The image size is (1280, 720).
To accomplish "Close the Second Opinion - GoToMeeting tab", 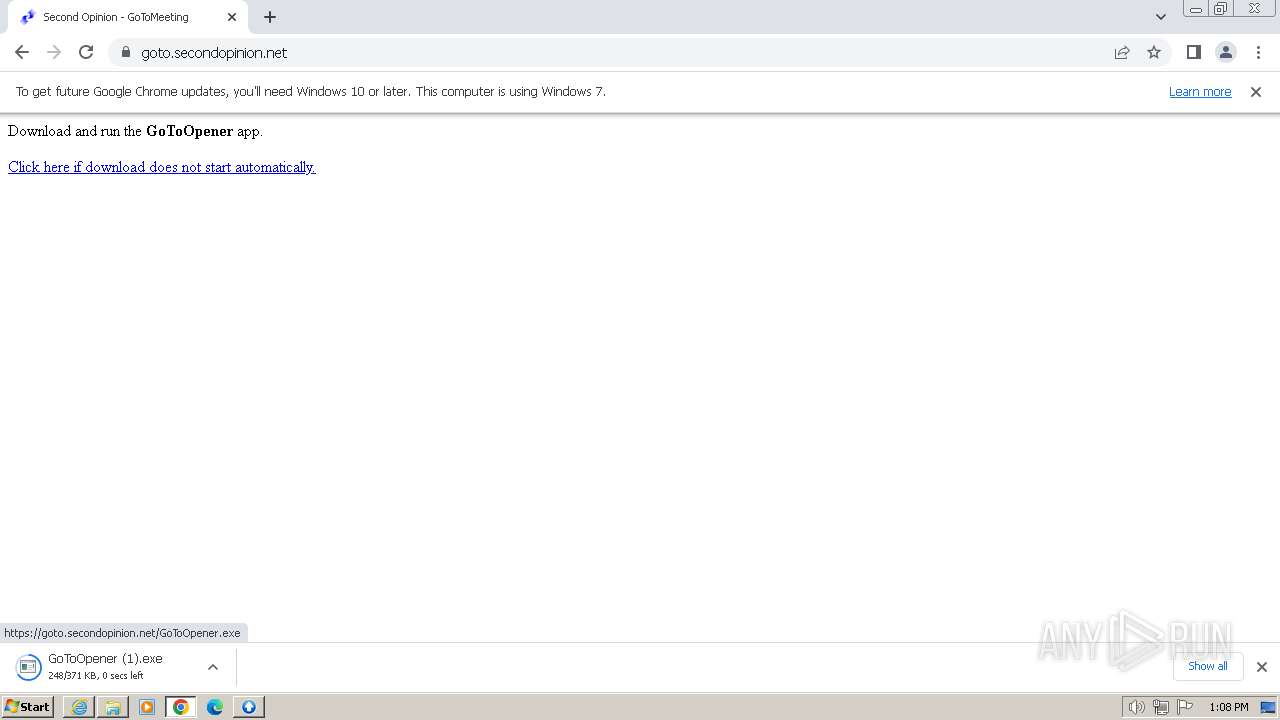I will click(232, 17).
